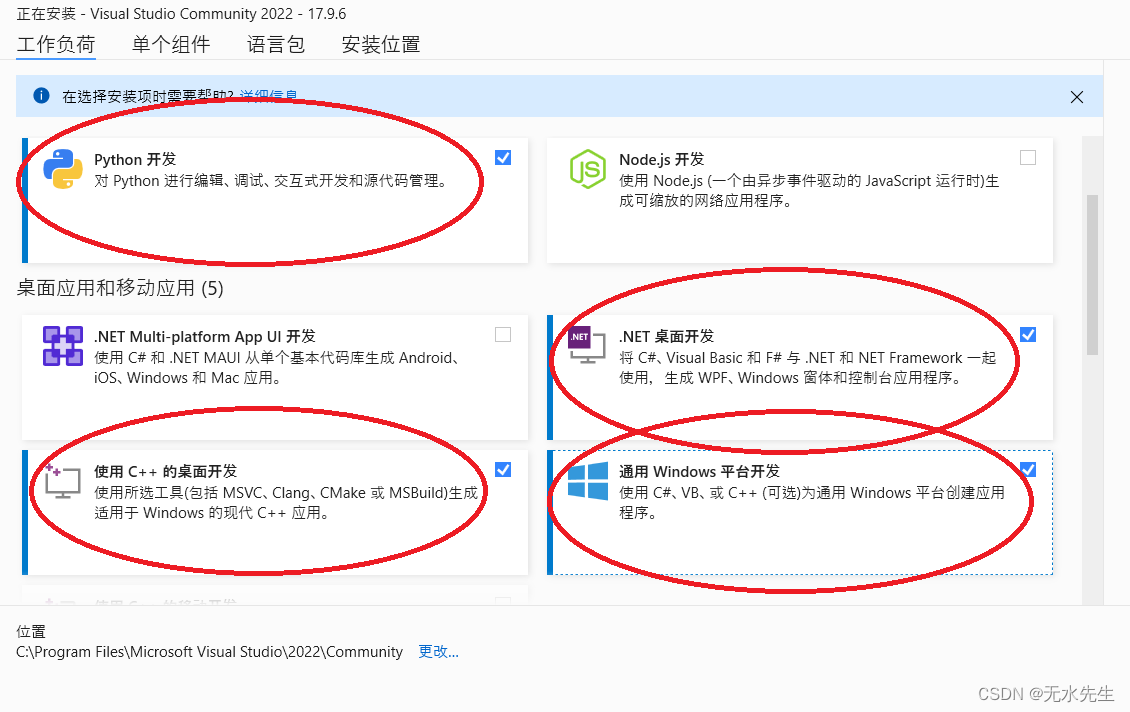Uncheck the .NET 桌面开发 checkbox

(x=1028, y=334)
